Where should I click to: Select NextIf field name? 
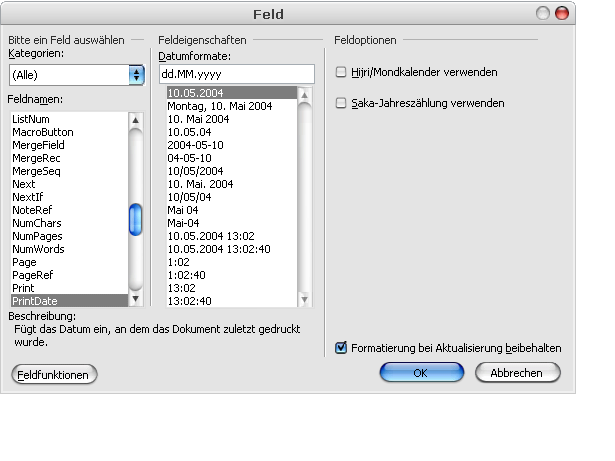tap(69, 197)
